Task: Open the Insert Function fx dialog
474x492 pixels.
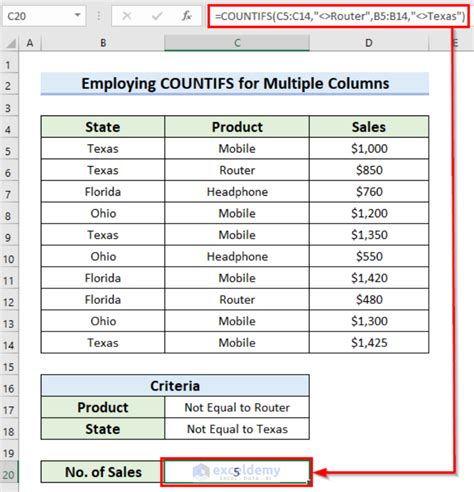Action: click(x=187, y=16)
